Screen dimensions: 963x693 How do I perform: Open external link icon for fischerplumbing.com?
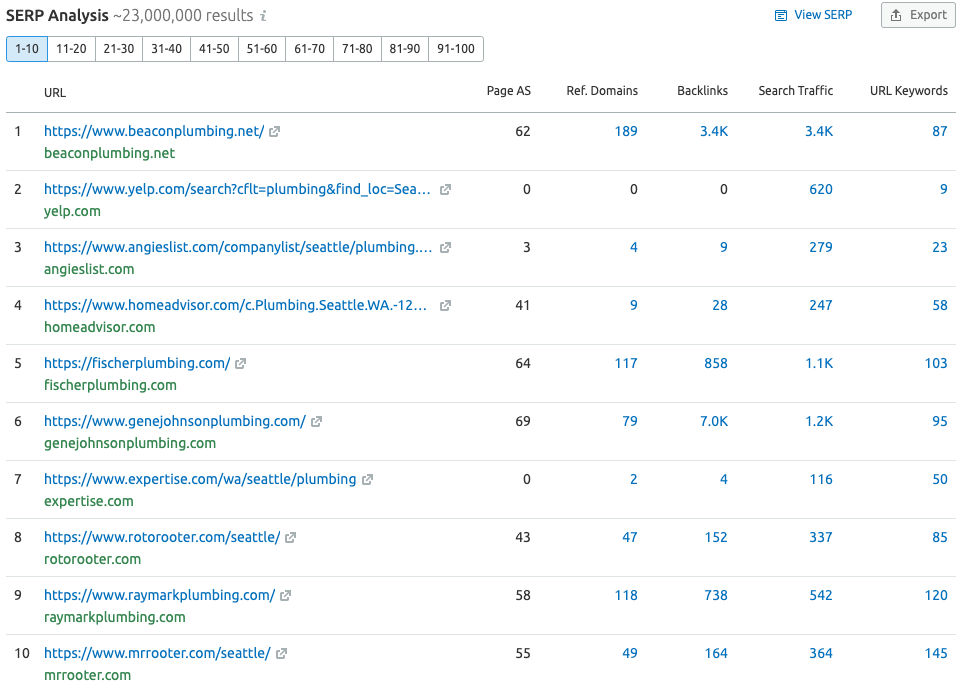[240, 364]
